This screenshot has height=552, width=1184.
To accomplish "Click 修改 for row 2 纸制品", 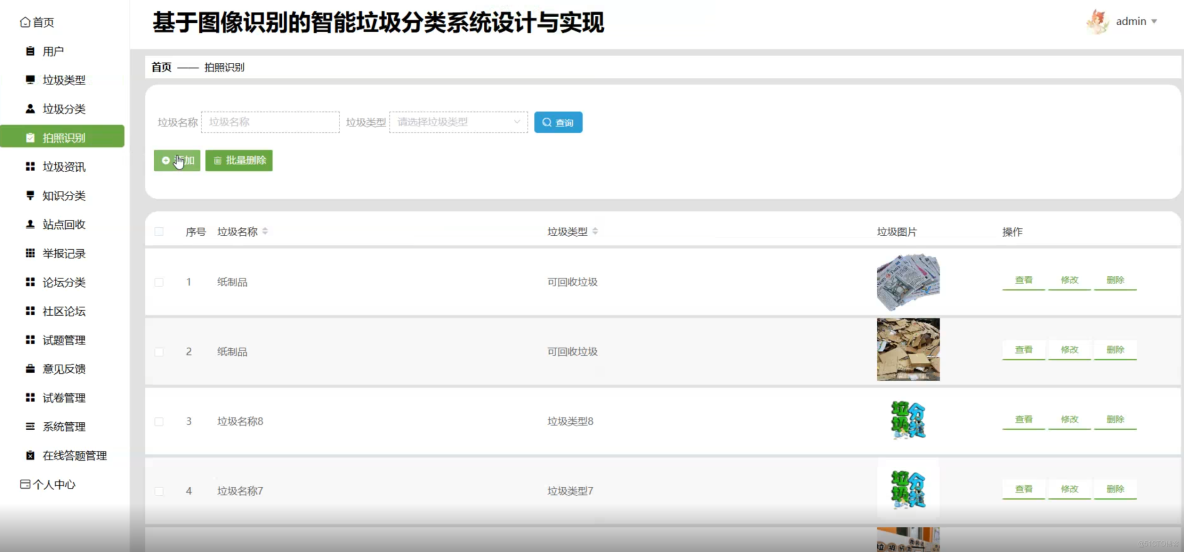I will [x=1069, y=350].
